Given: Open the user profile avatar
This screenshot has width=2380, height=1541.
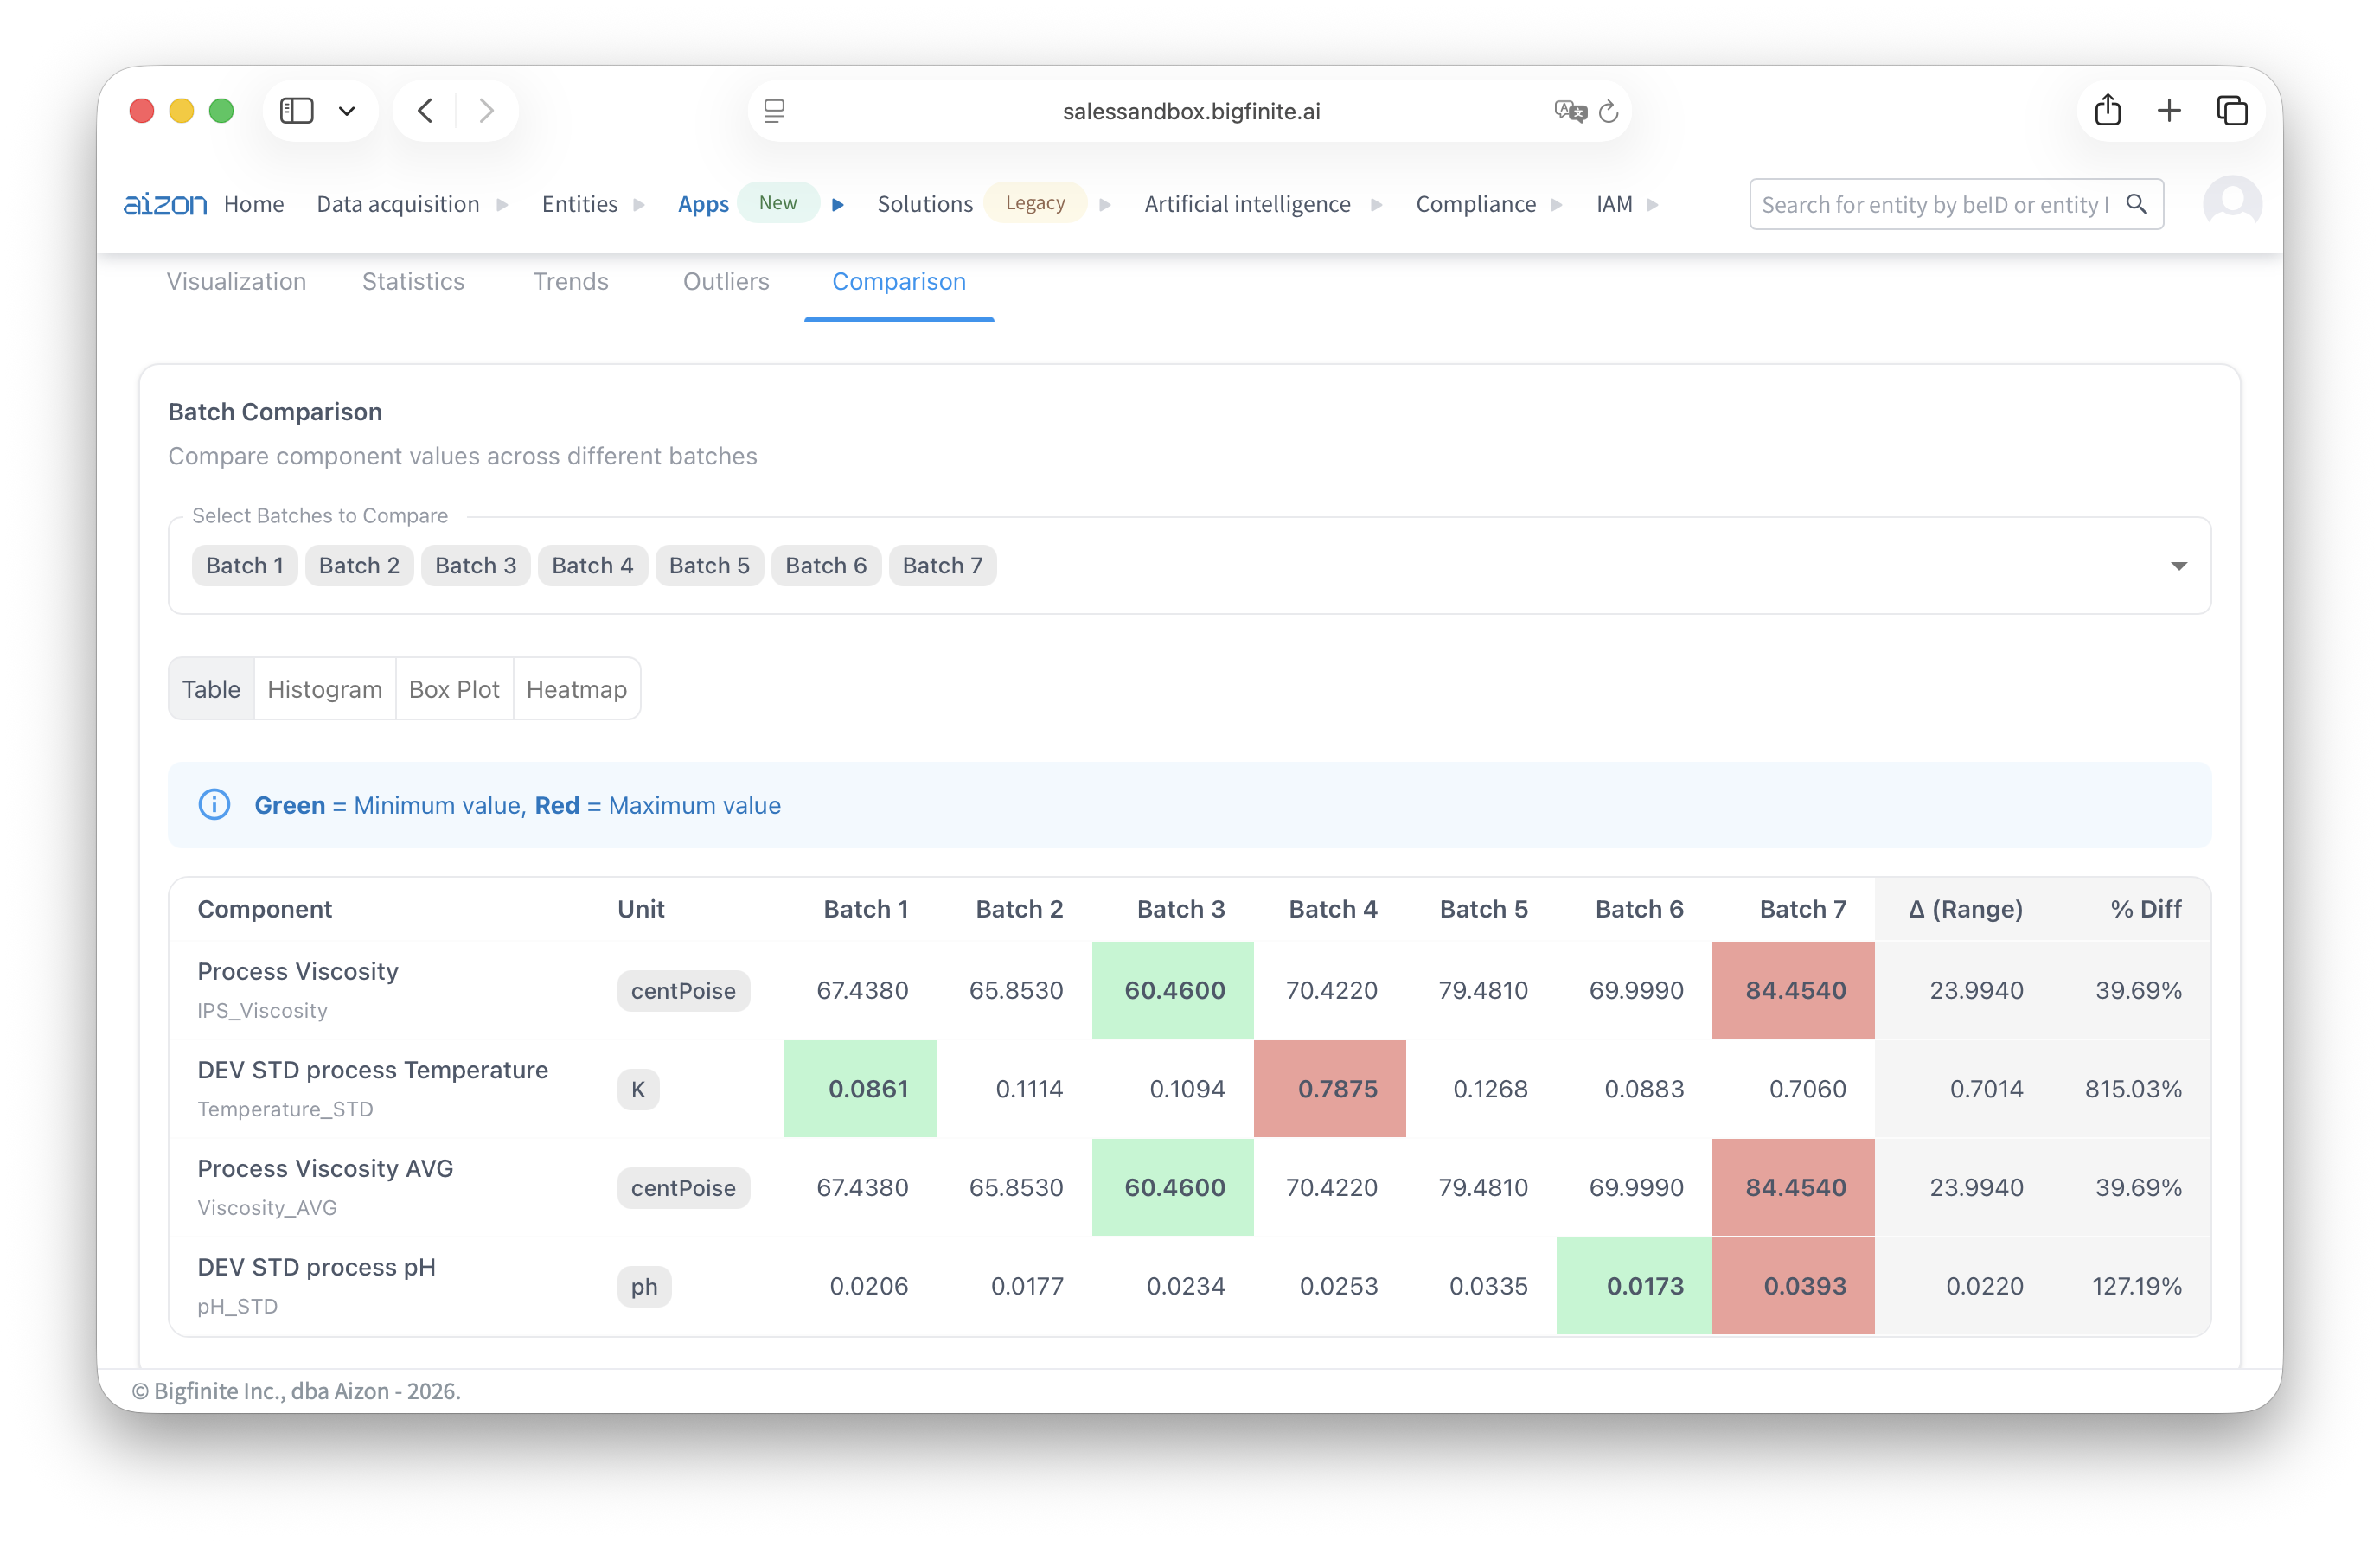Looking at the screenshot, I should coord(2231,204).
